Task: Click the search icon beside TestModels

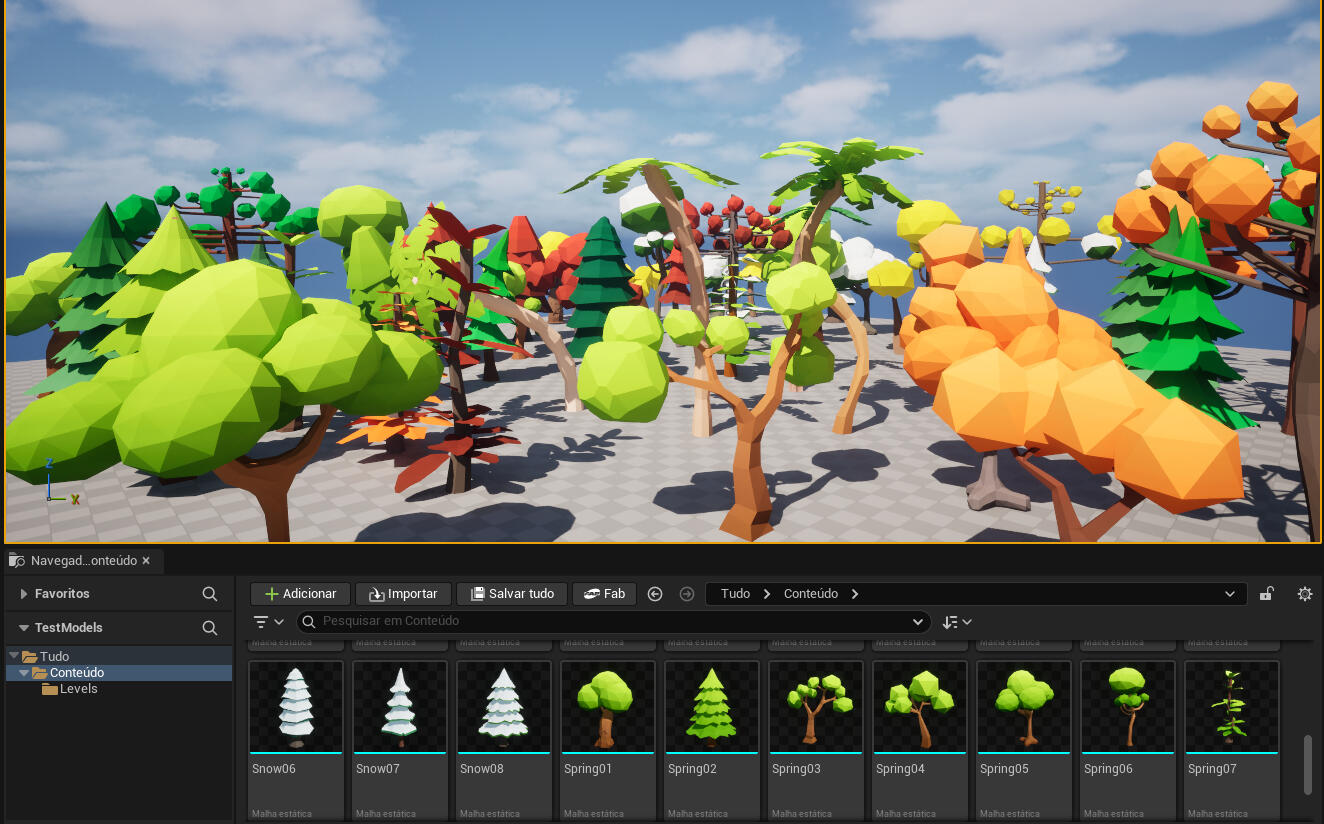Action: (209, 629)
